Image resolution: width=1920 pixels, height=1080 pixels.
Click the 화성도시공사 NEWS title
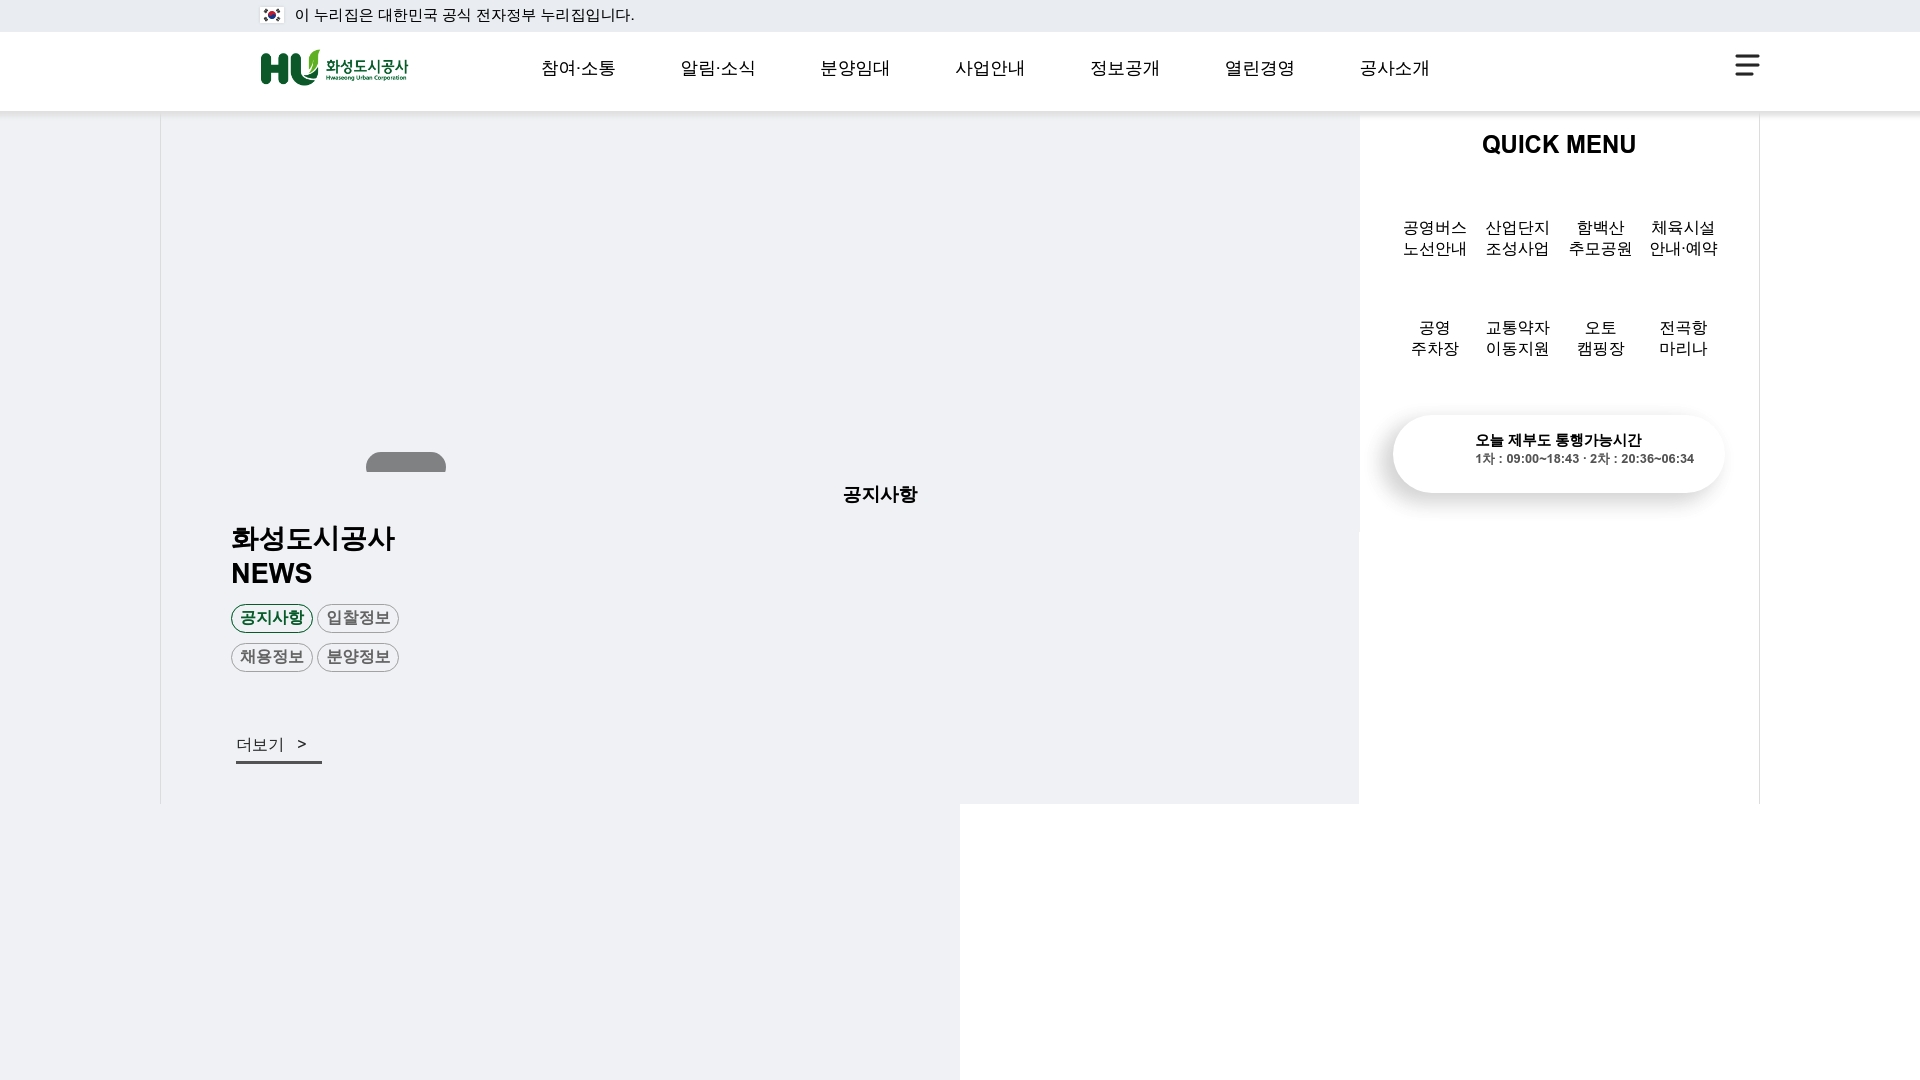tap(313, 556)
